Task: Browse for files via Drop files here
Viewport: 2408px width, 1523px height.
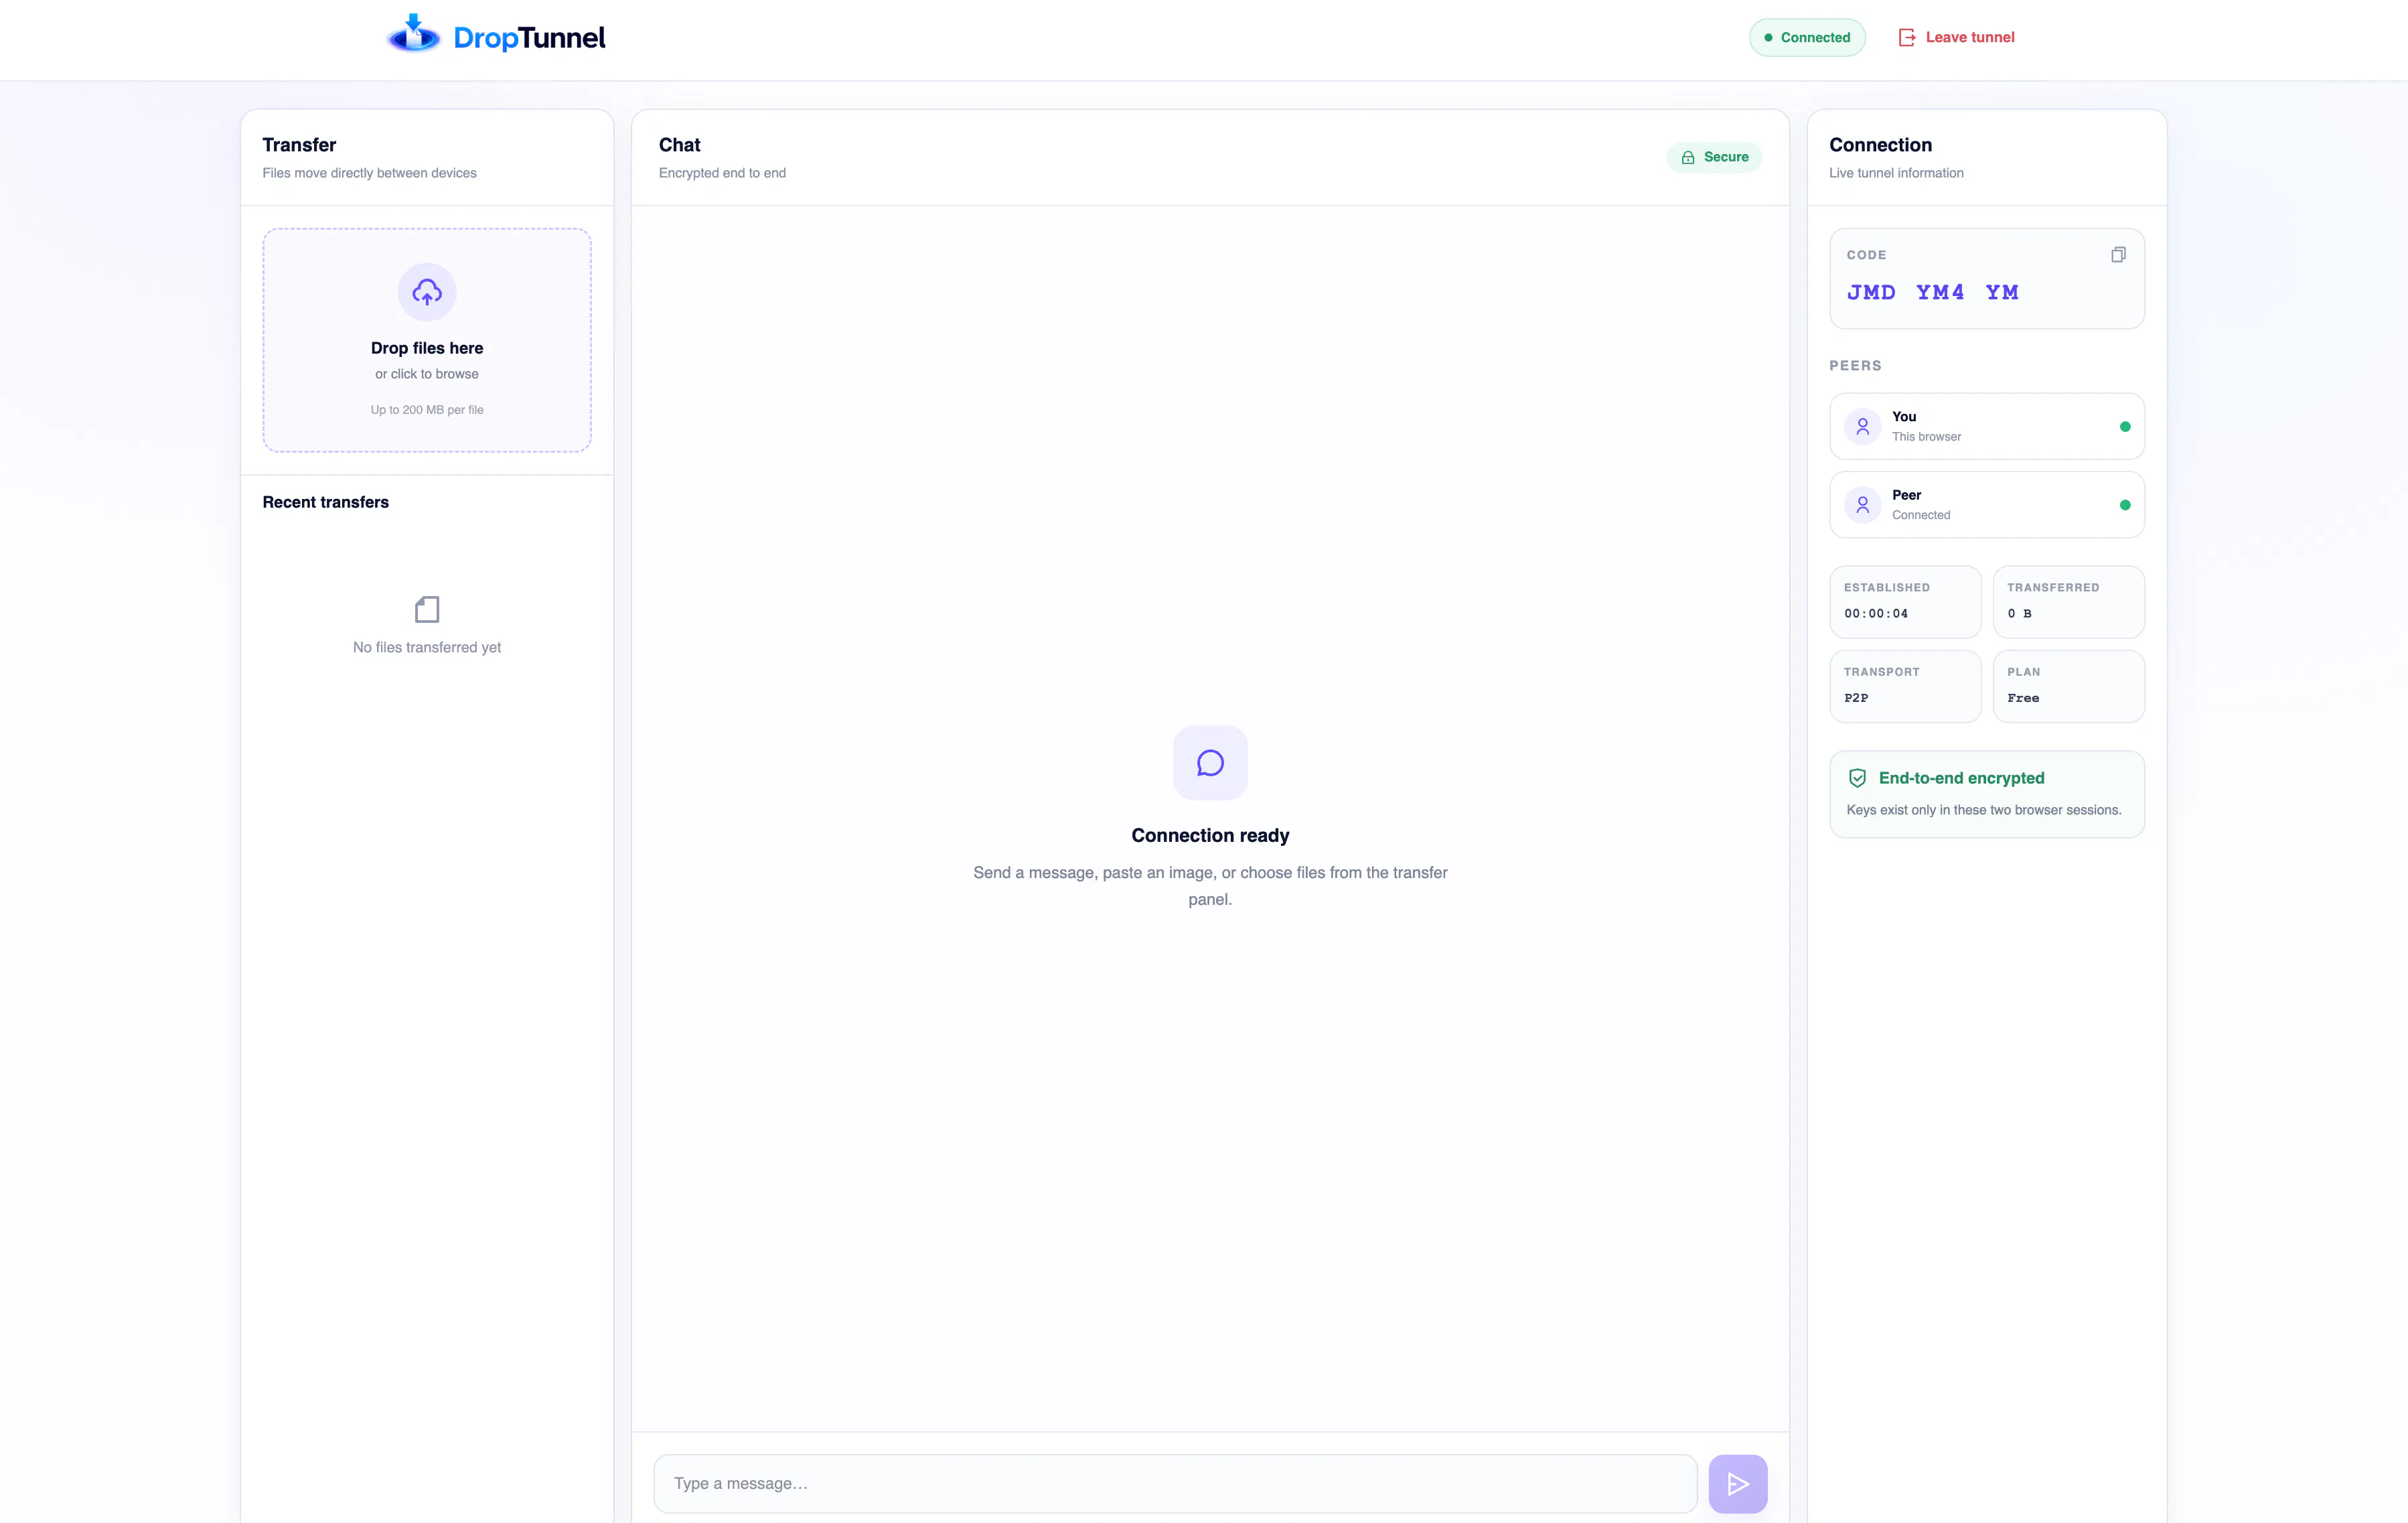Action: tap(427, 340)
